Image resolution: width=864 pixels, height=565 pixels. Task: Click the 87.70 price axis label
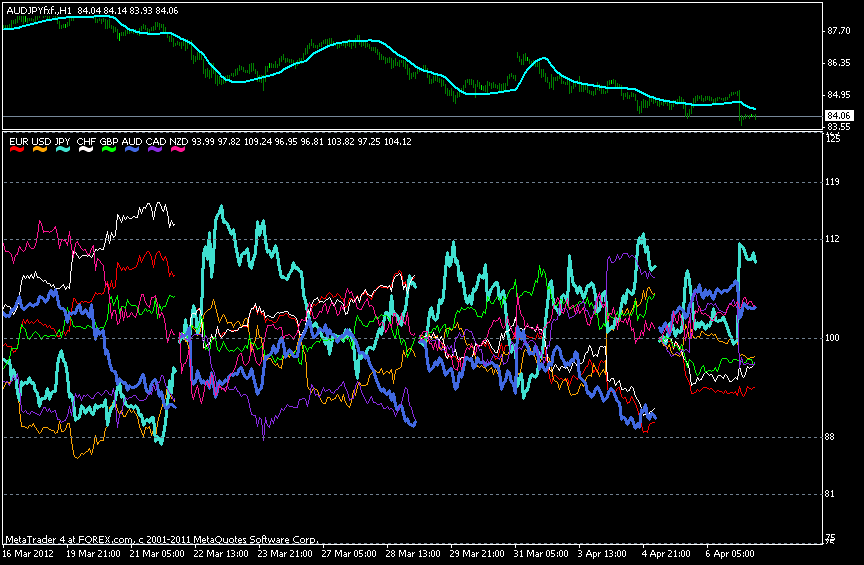[839, 31]
